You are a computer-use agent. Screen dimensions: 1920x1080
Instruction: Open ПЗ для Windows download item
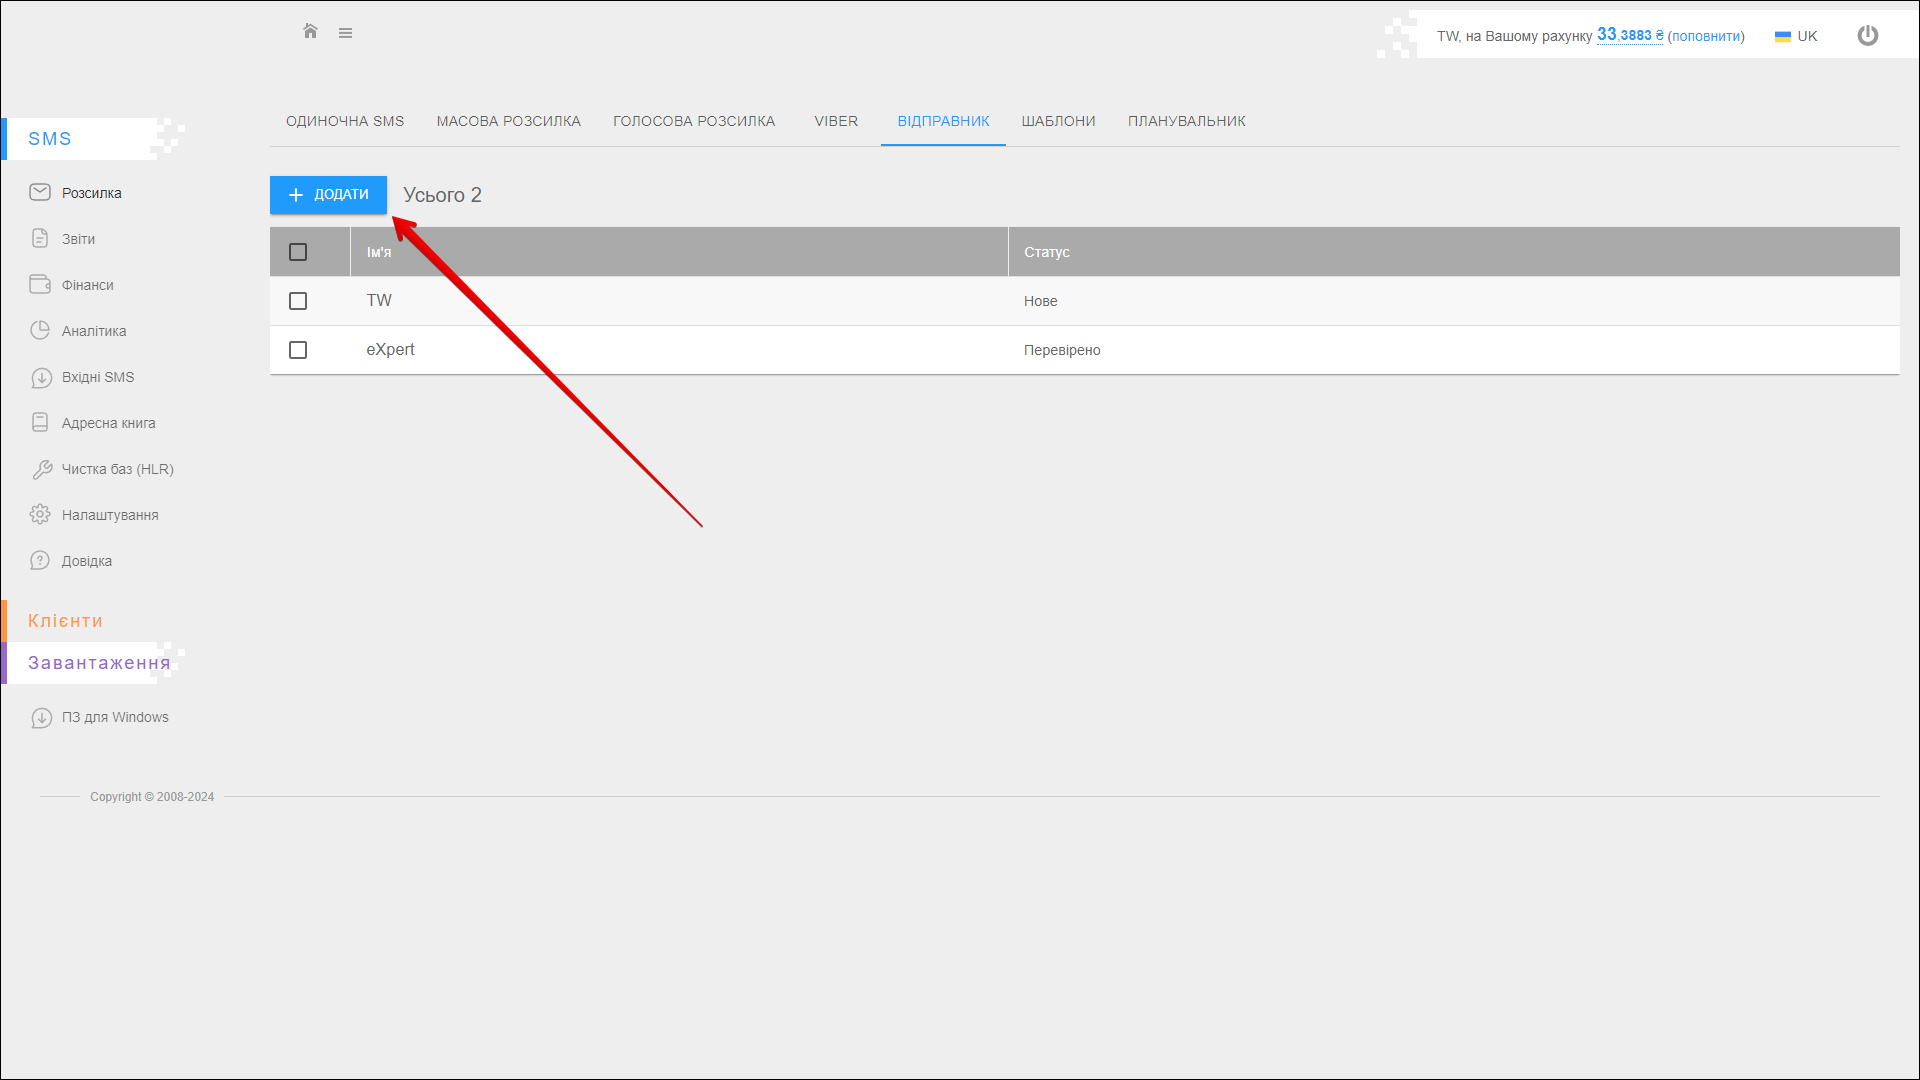[114, 717]
